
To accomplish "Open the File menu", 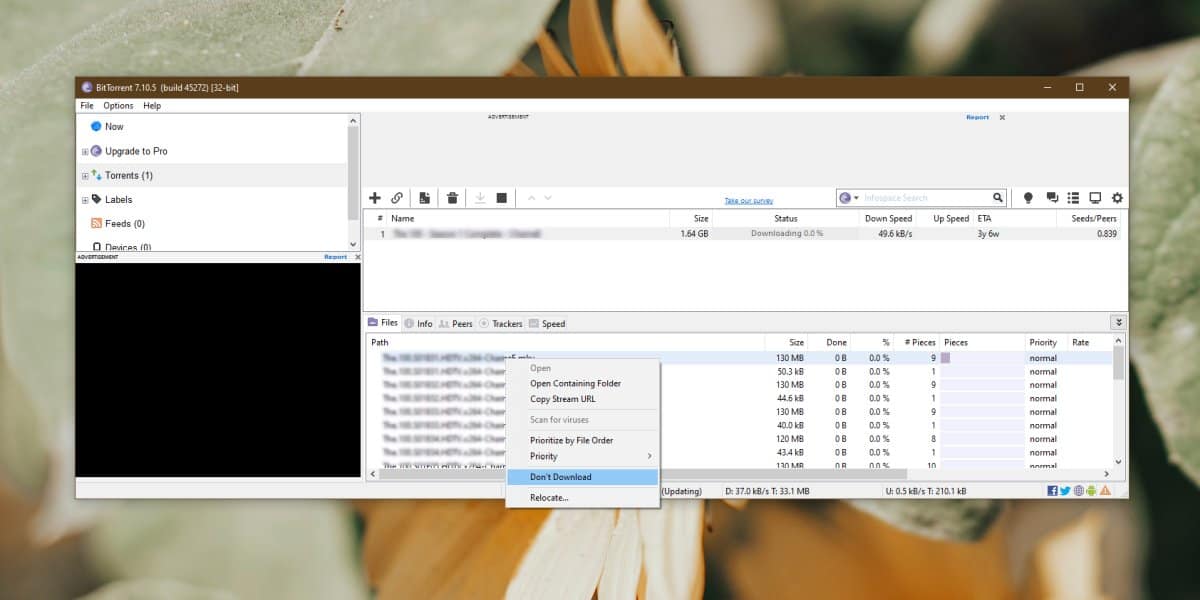I will click(87, 105).
